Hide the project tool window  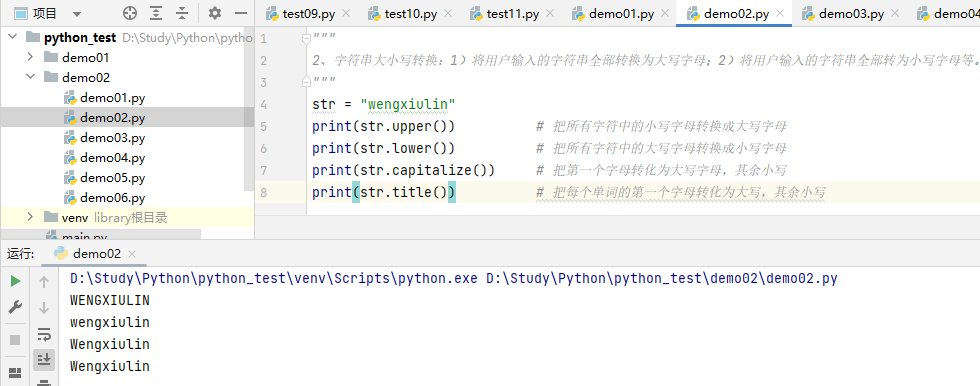[x=241, y=13]
